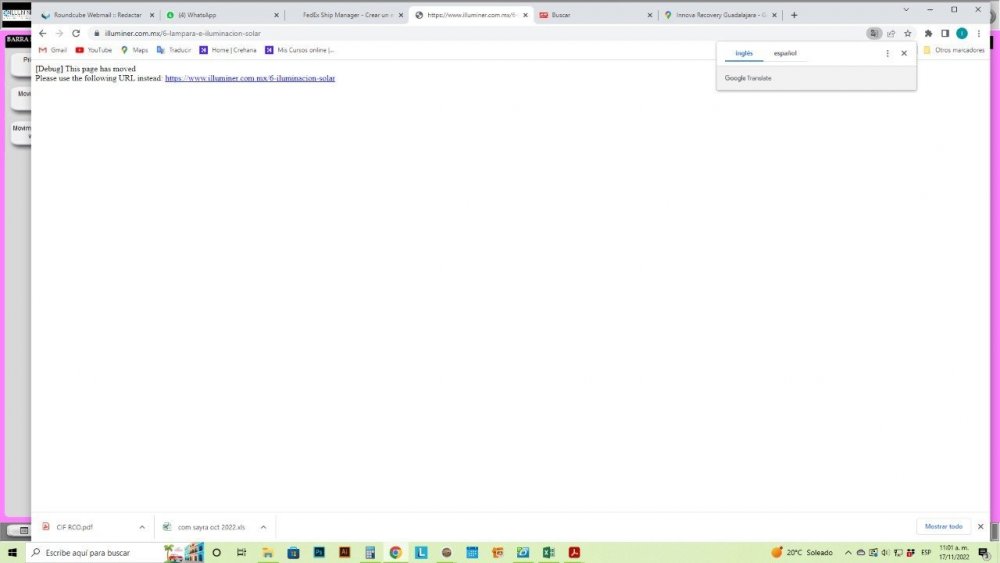Open the Gmail bookmark
Screen dimensions: 1000x563
52,50
